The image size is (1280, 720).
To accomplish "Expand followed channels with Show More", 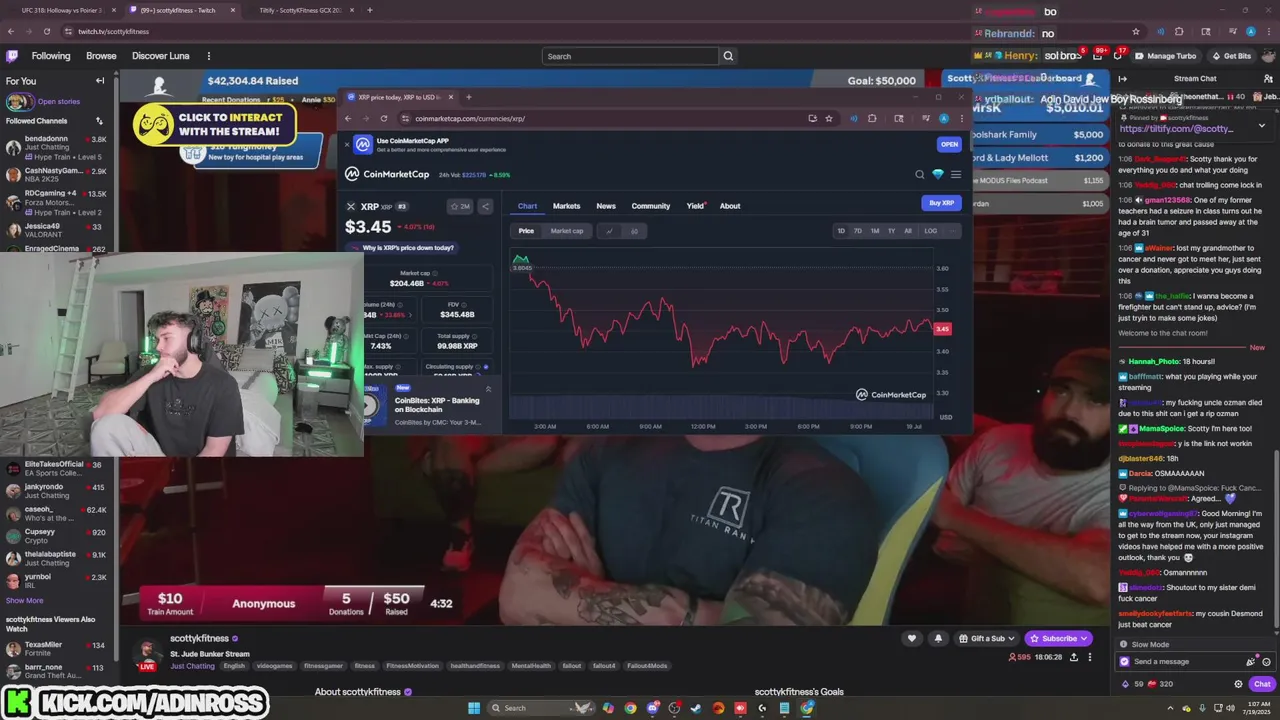I will click(25, 600).
